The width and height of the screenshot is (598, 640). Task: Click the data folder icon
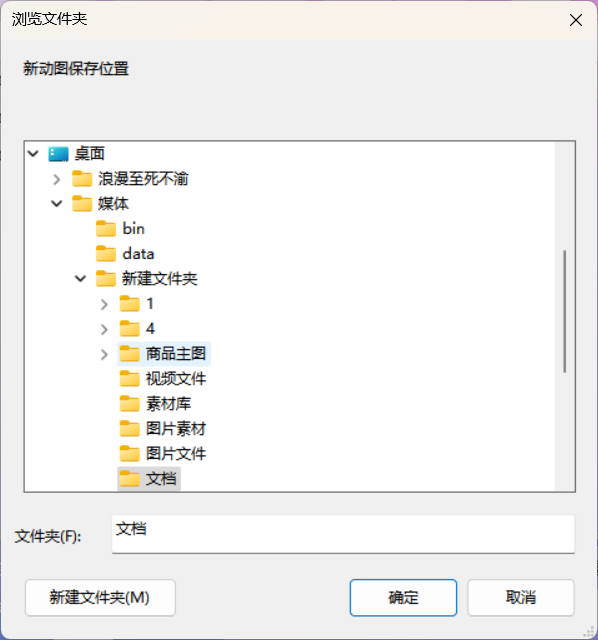point(106,253)
